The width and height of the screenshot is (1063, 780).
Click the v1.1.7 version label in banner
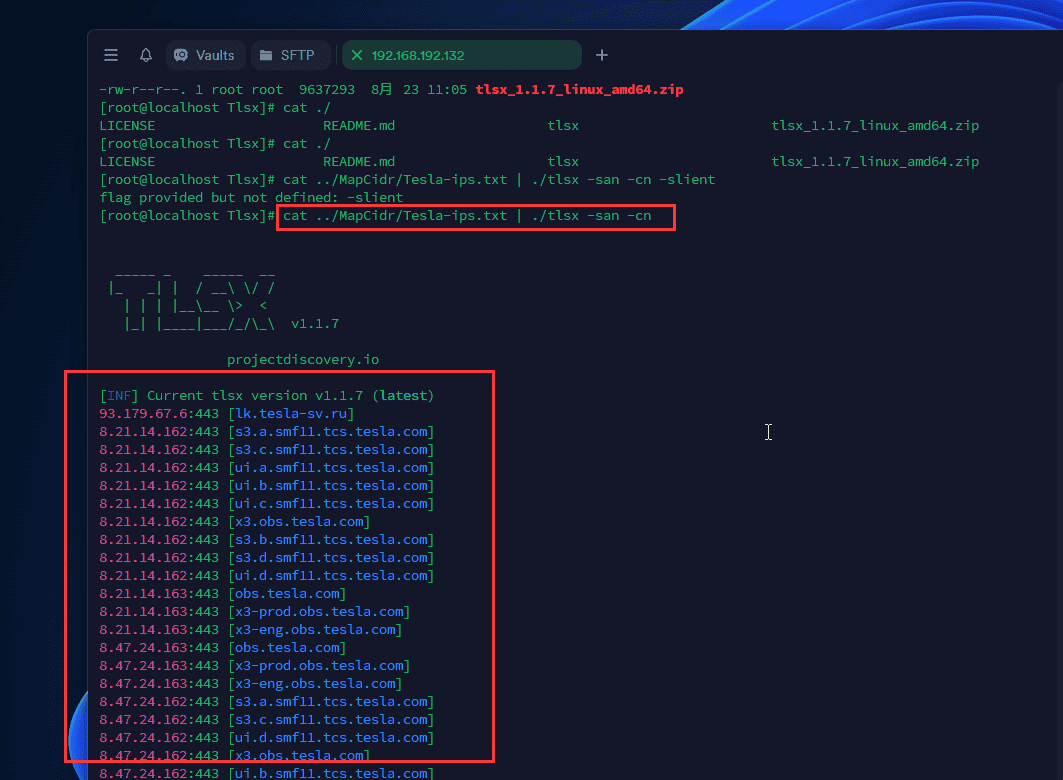pyautogui.click(x=315, y=324)
